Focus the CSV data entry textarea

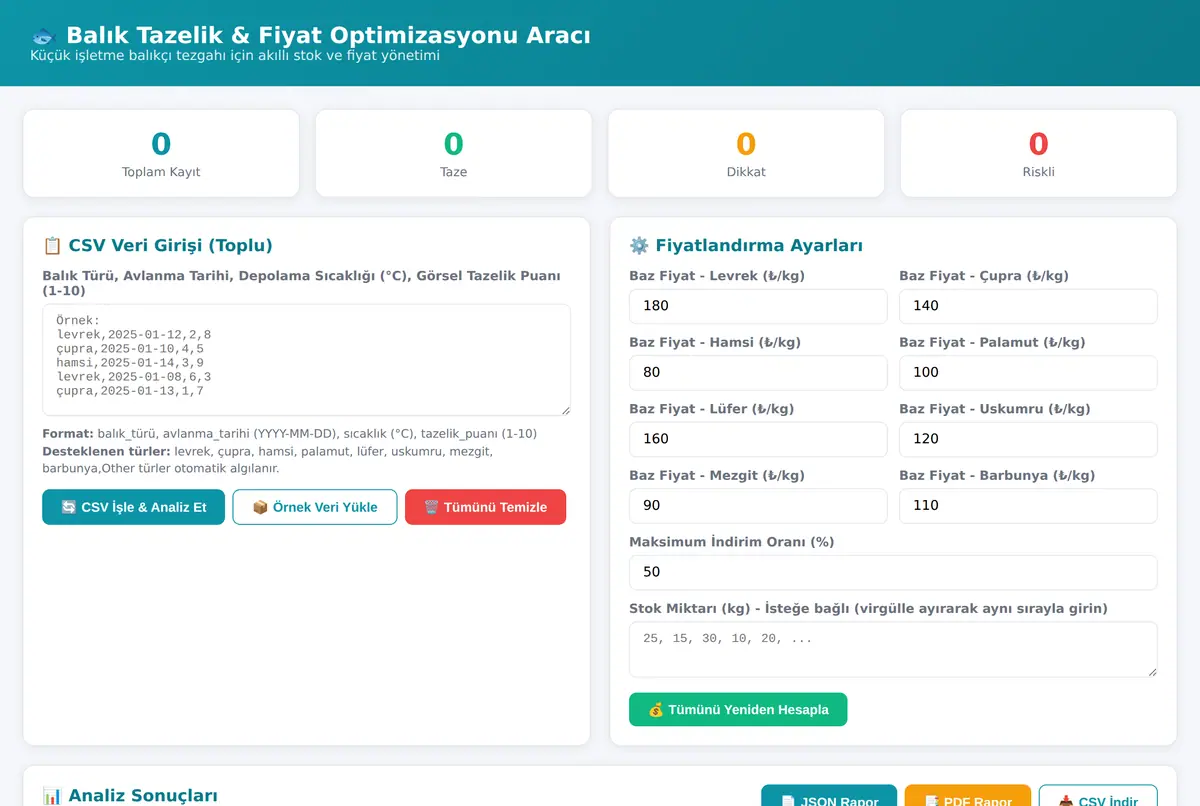coord(306,360)
